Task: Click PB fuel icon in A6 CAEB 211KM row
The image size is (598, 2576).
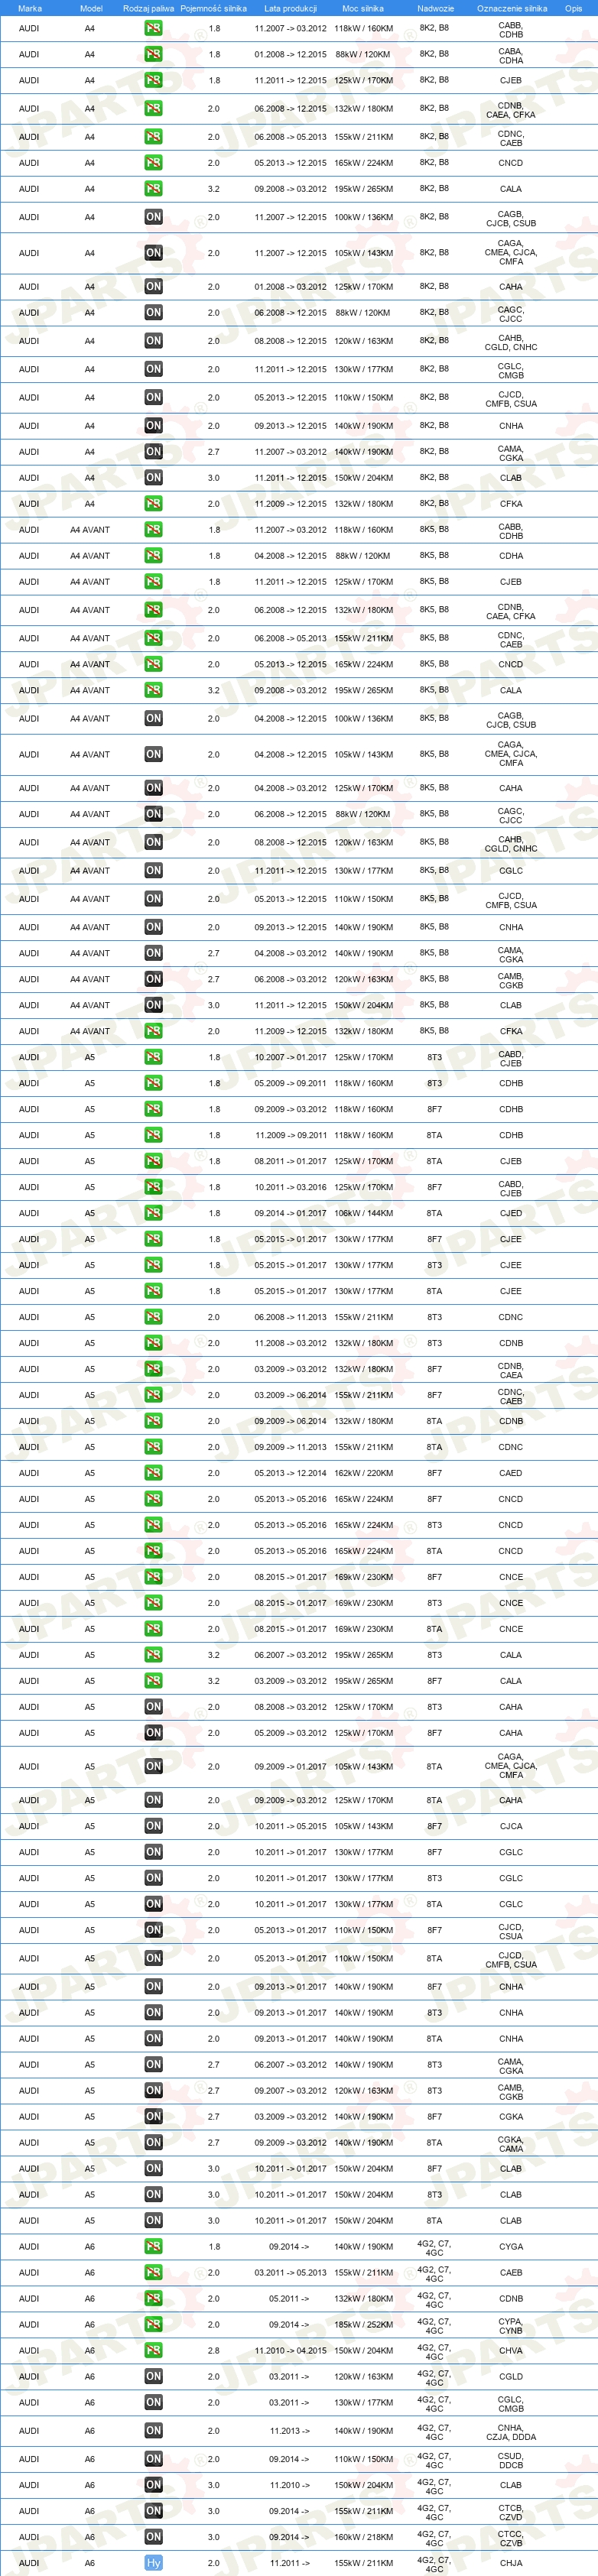Action: pos(153,2273)
